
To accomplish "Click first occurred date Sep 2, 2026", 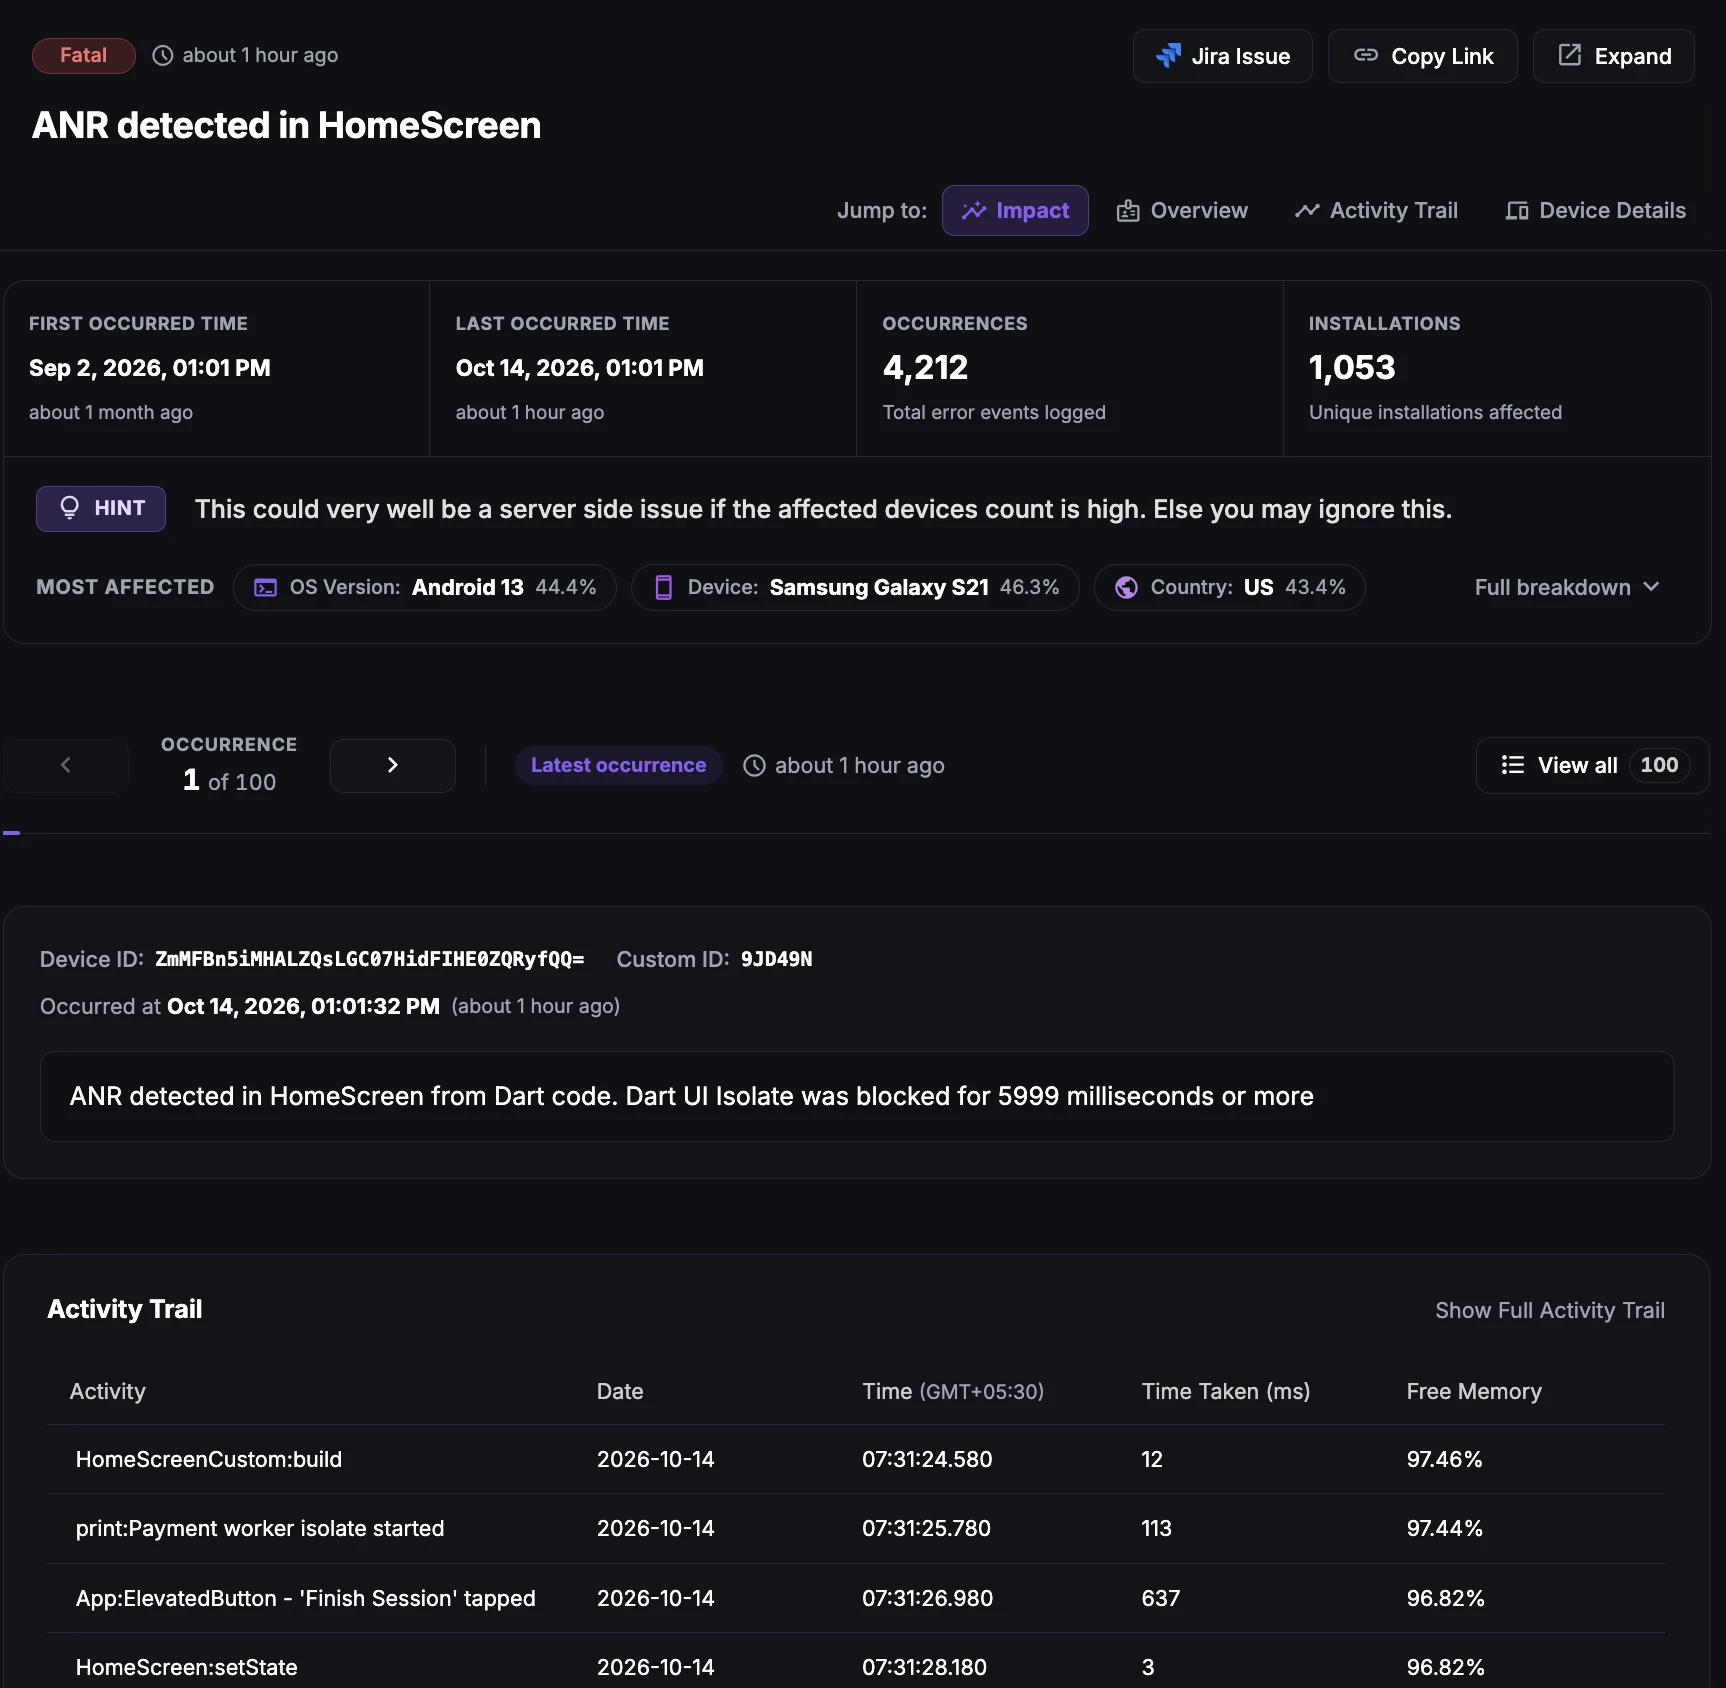I will click(x=150, y=368).
